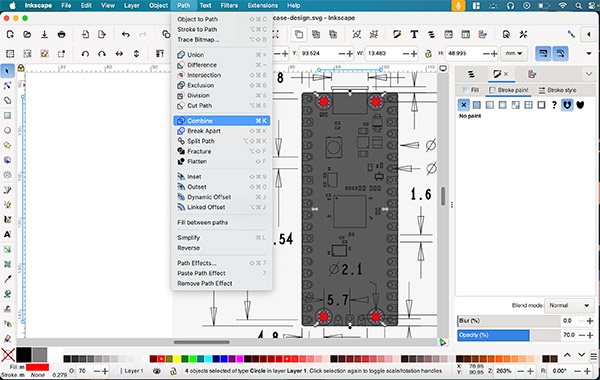The width and height of the screenshot is (600, 380).
Task: Toggle scale stroke width button
Action: pyautogui.click(x=543, y=54)
